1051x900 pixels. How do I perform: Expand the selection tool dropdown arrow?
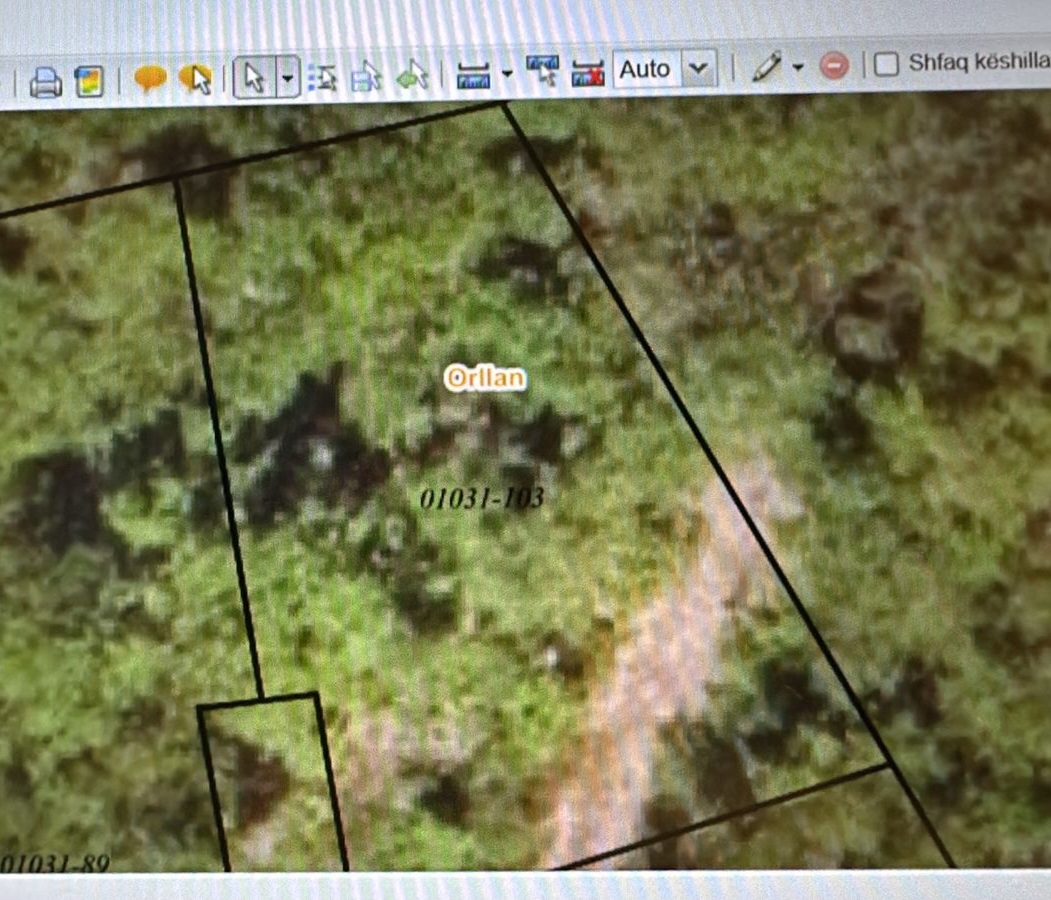click(x=288, y=77)
